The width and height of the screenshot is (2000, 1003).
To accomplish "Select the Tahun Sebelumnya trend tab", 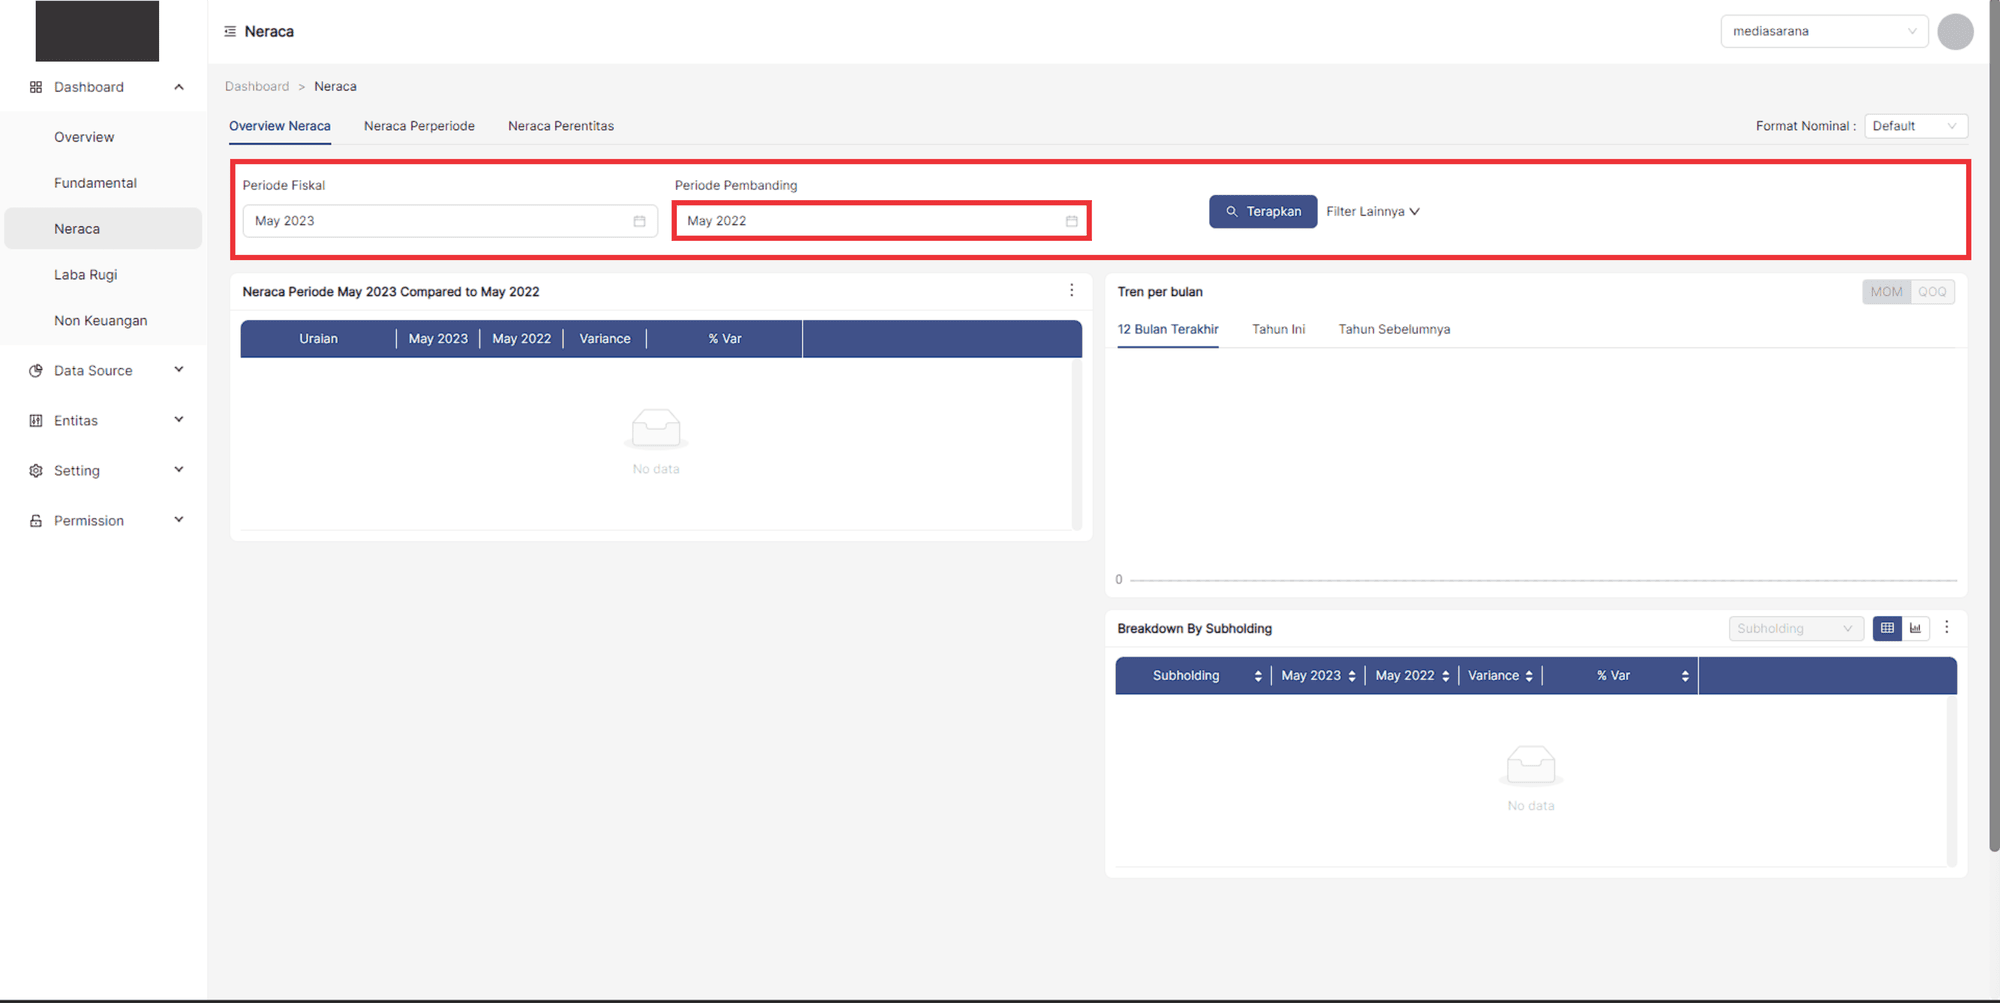I will (x=1393, y=329).
